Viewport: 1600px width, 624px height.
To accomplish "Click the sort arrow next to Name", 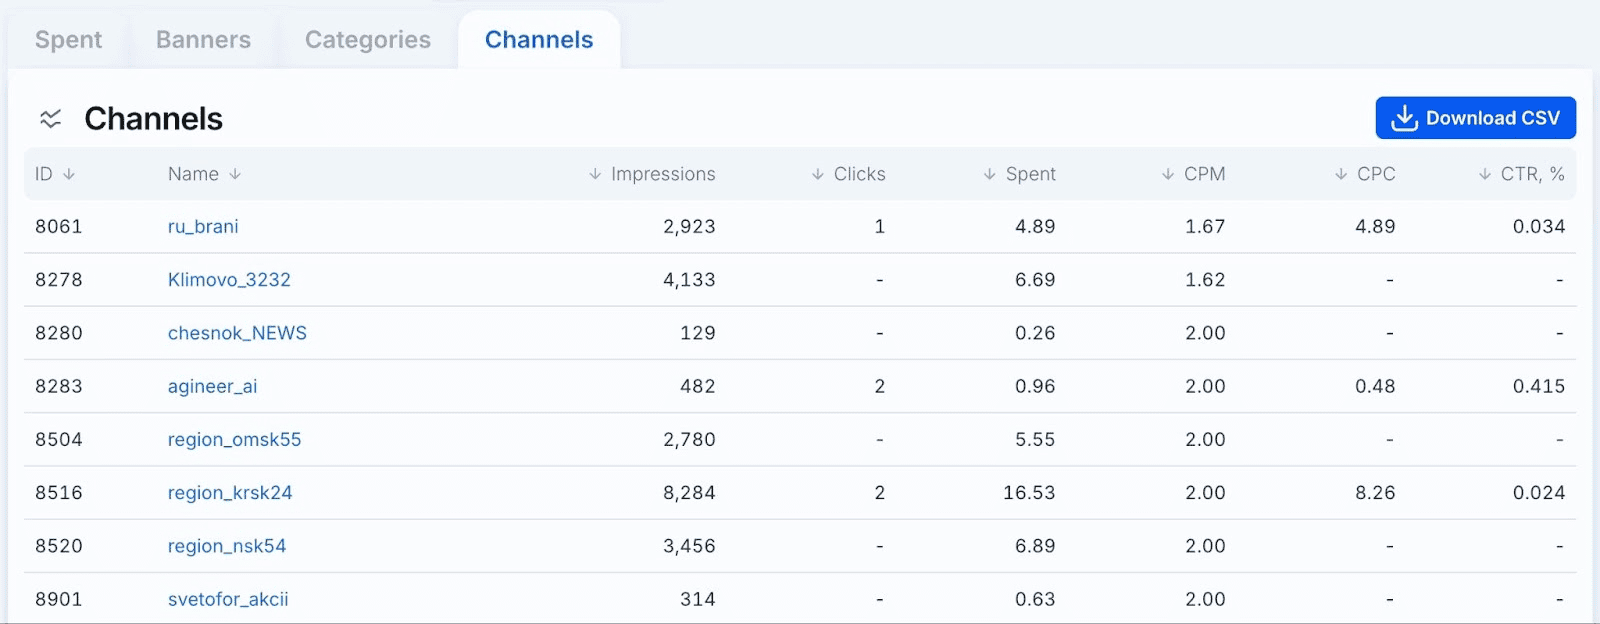I will pos(235,174).
